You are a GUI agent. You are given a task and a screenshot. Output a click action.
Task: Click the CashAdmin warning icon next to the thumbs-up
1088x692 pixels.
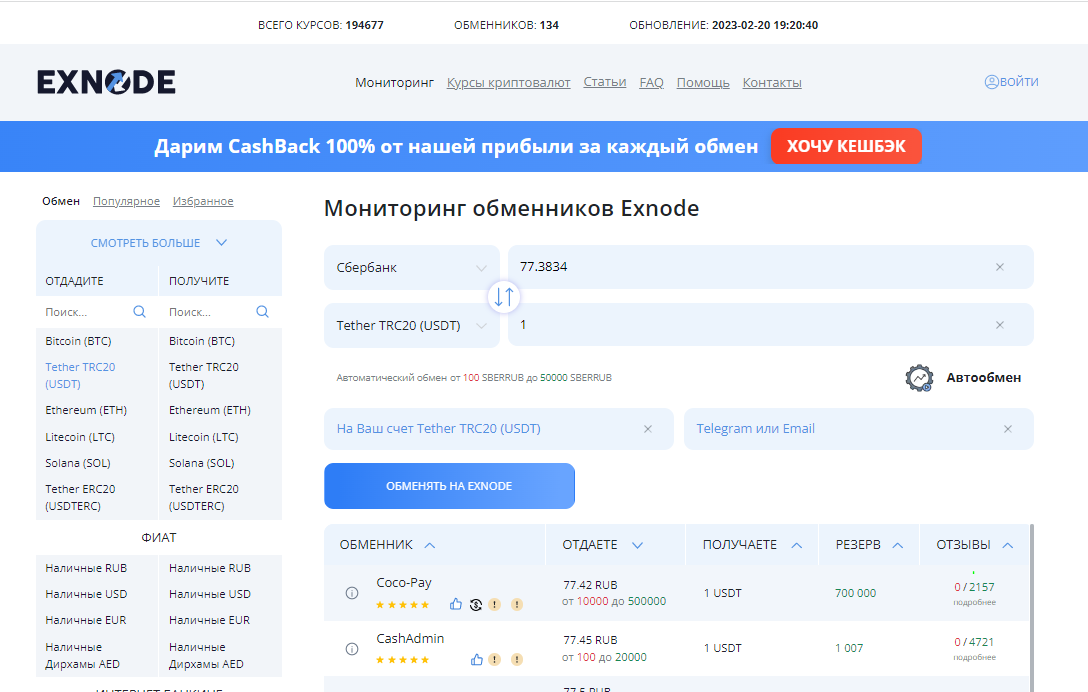[x=495, y=659]
